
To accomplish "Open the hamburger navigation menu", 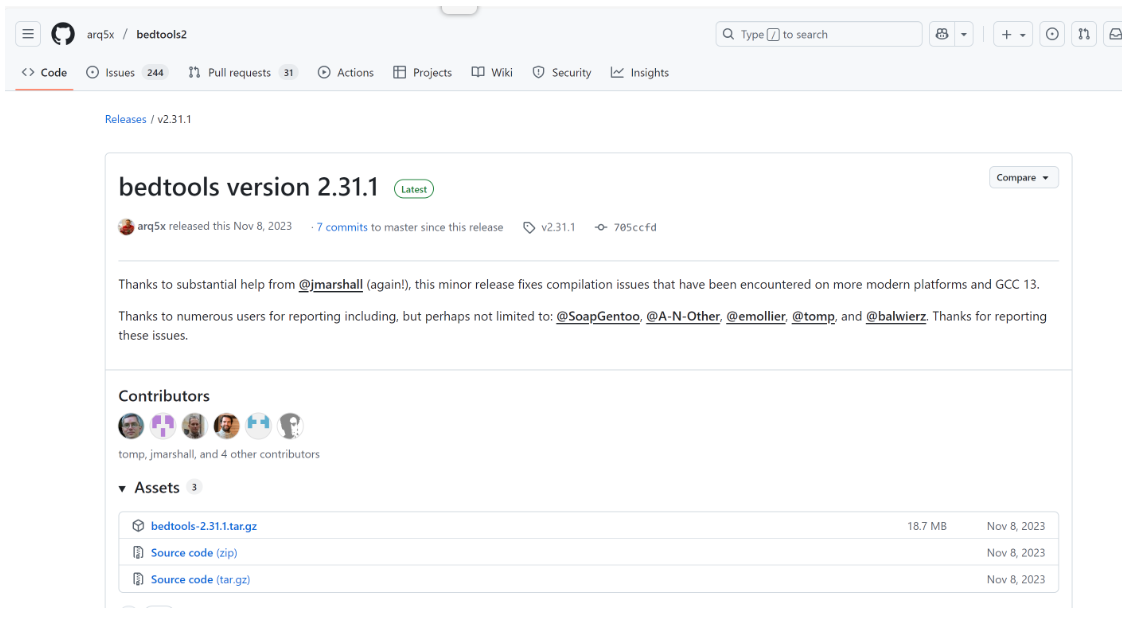I will (28, 34).
